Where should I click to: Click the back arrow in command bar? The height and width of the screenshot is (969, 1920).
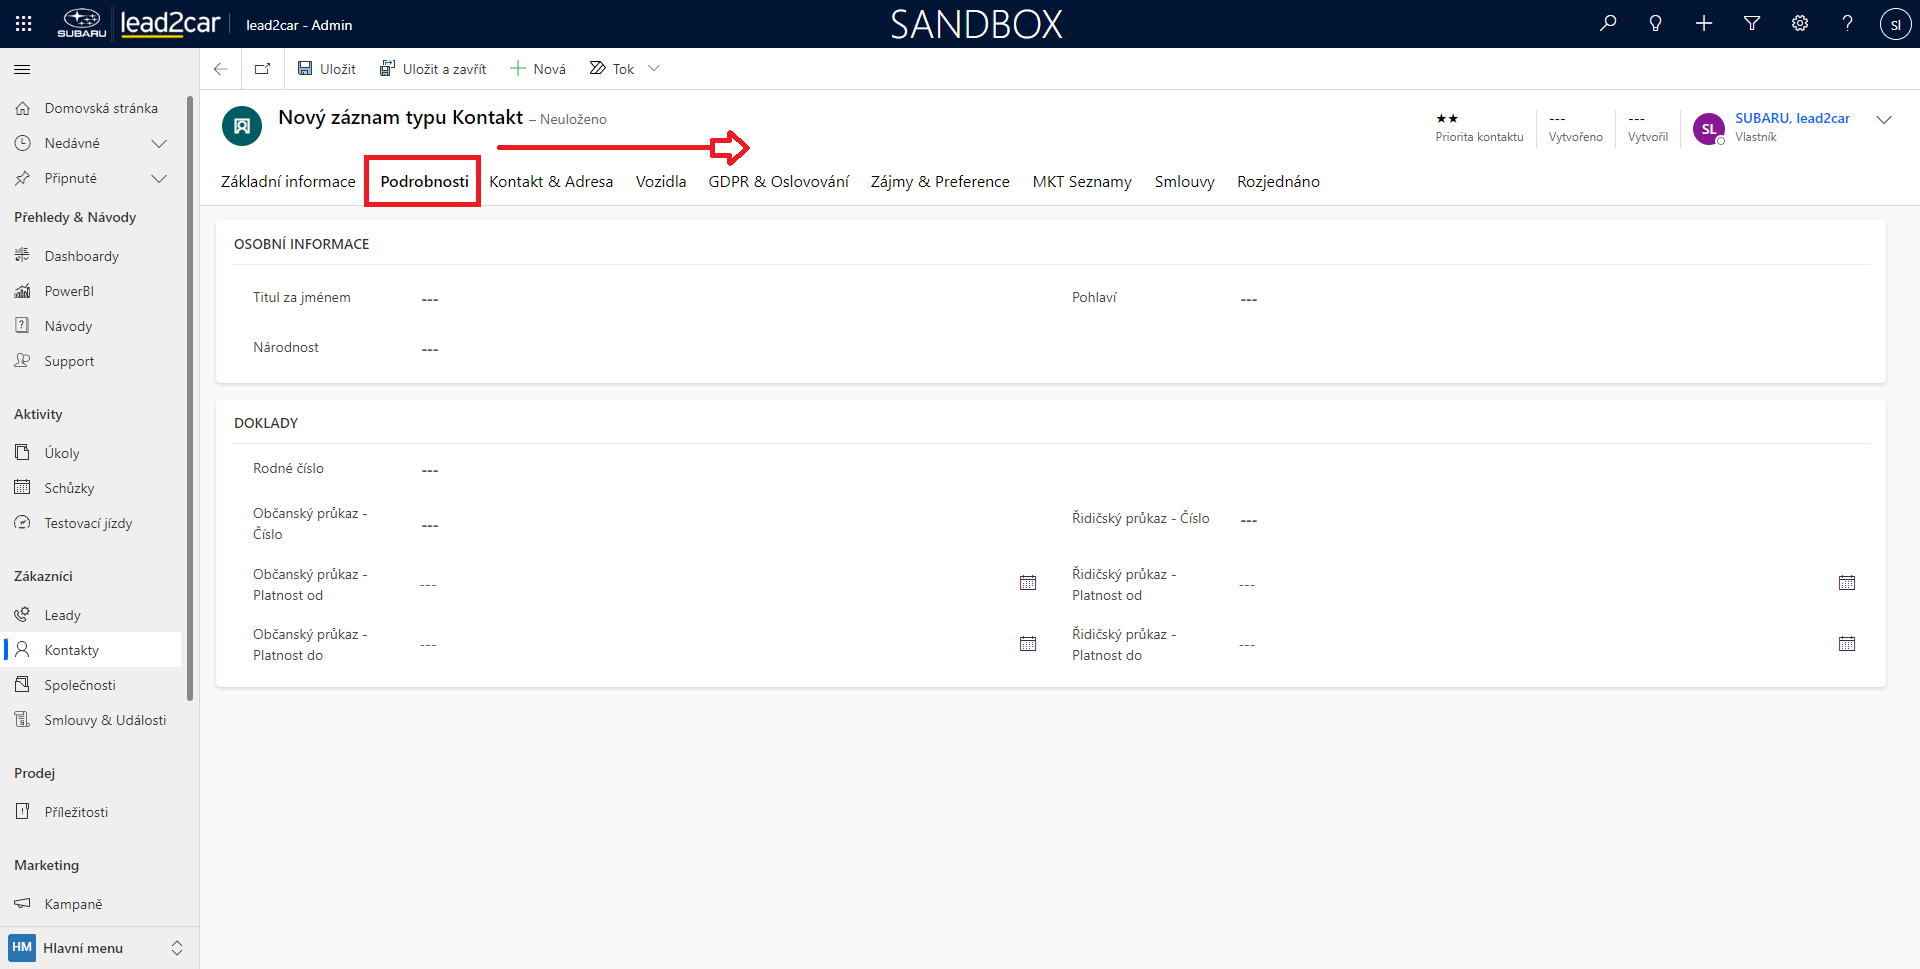[221, 69]
